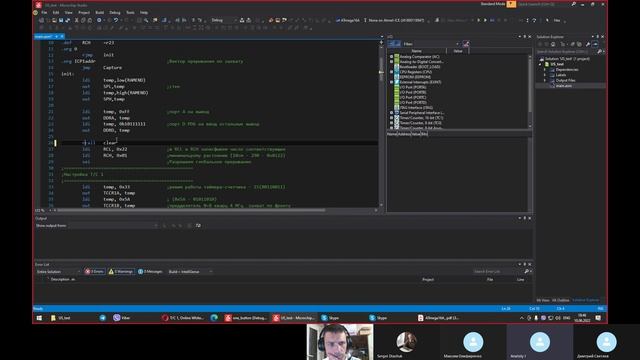Click the orange notification flag icon
This screenshot has width=640, height=360.
[511, 4]
